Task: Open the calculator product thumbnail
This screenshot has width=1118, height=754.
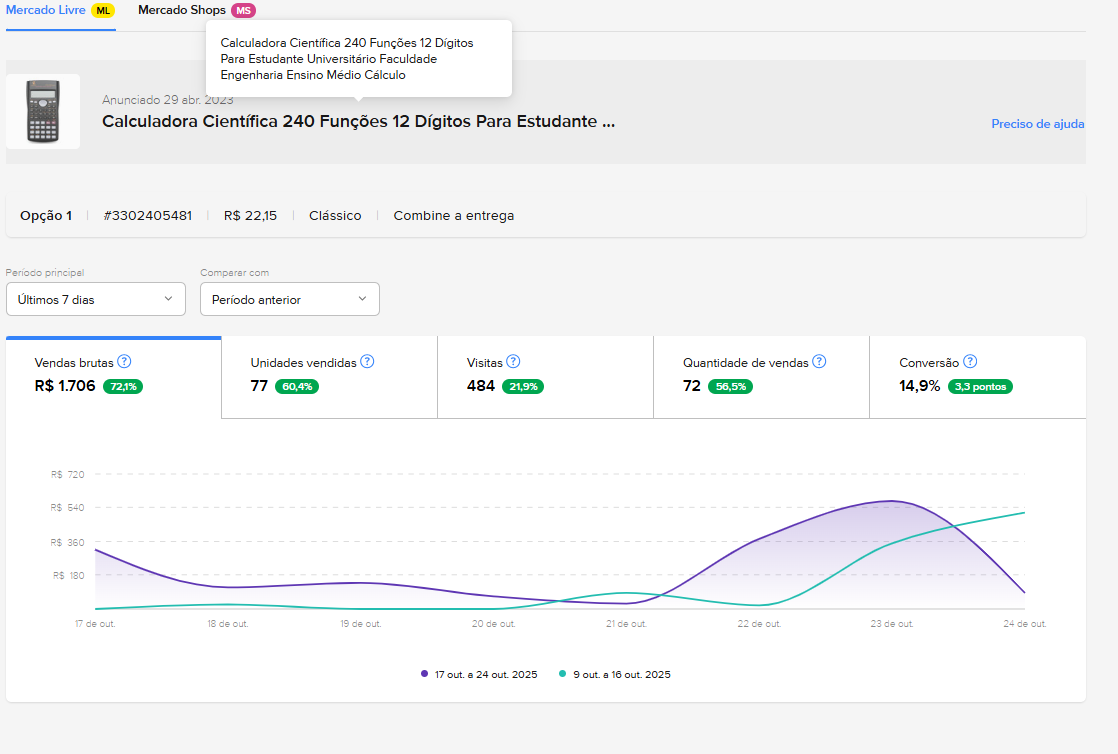Action: point(43,112)
